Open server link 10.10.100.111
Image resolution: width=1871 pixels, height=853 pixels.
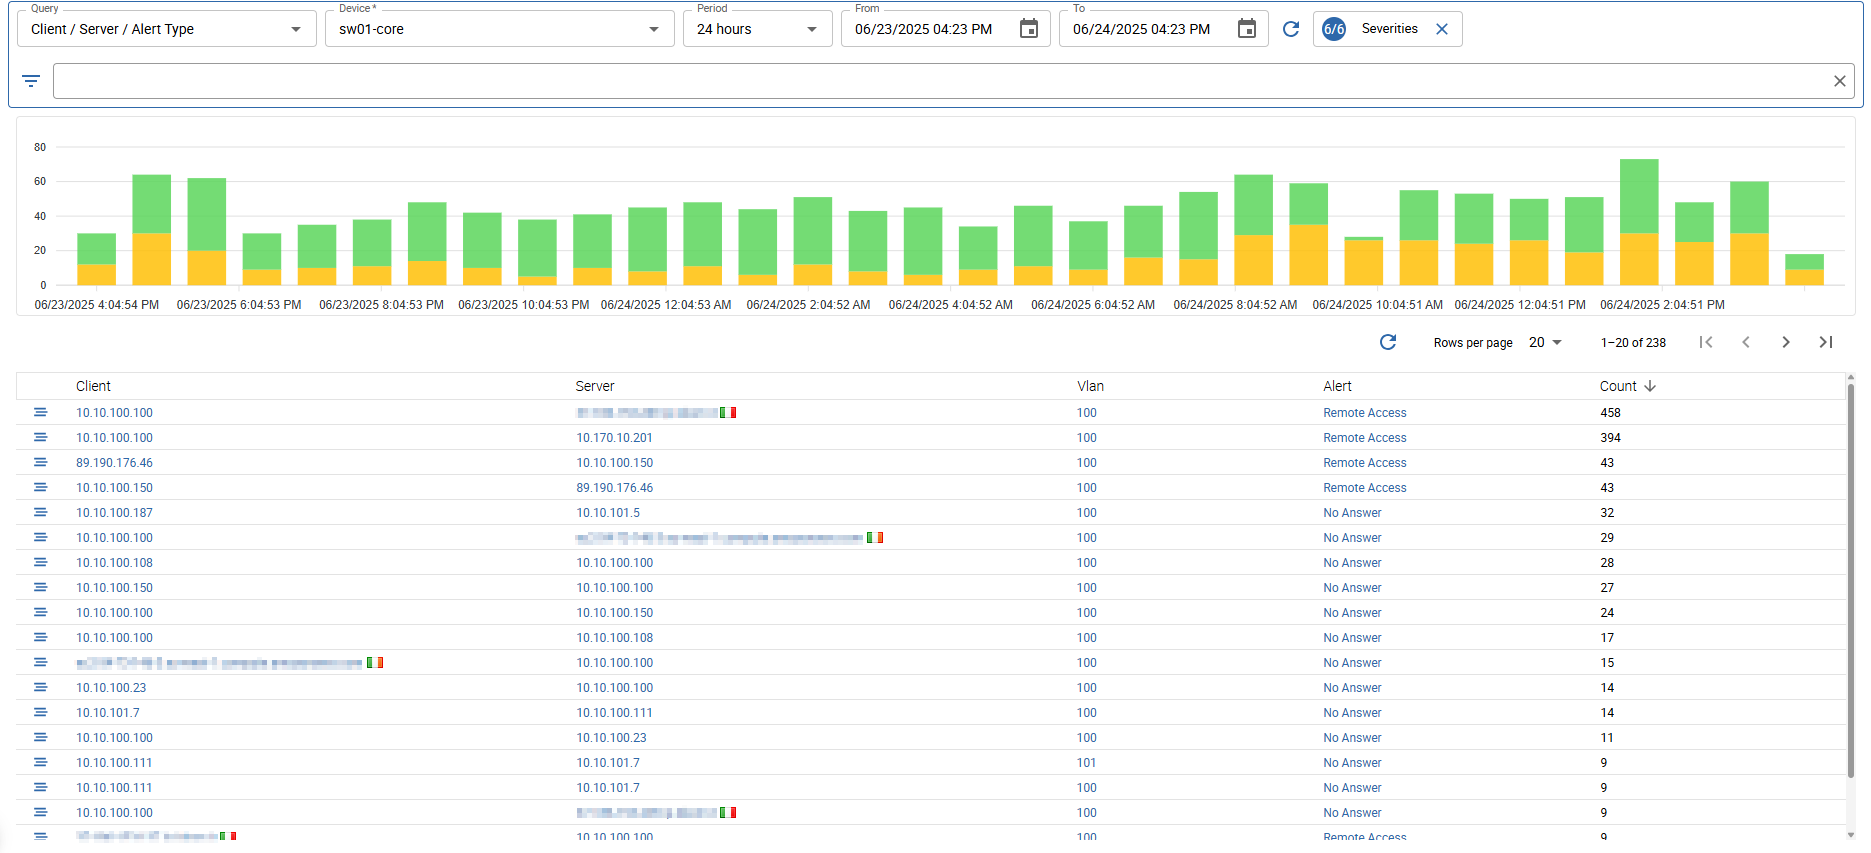[614, 713]
